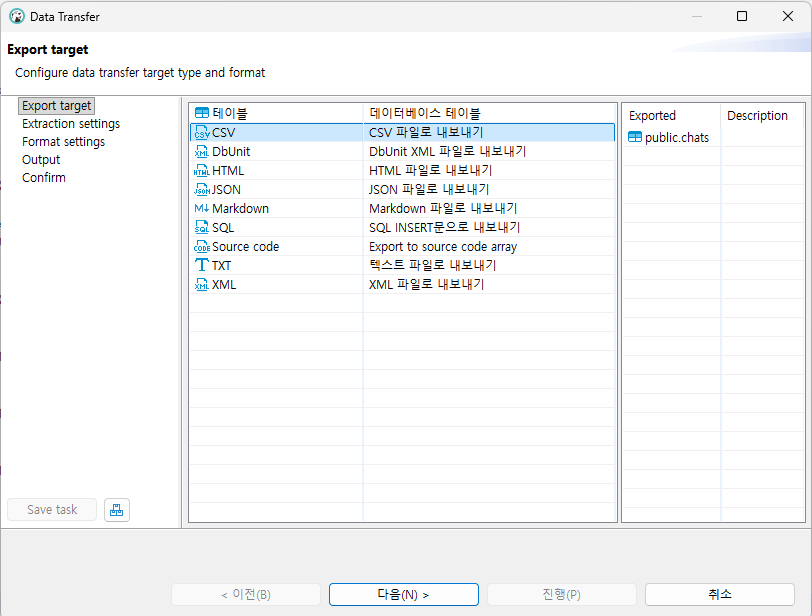This screenshot has height=616, width=812.
Task: Select the 테이블 export target row
Action: tap(402, 113)
